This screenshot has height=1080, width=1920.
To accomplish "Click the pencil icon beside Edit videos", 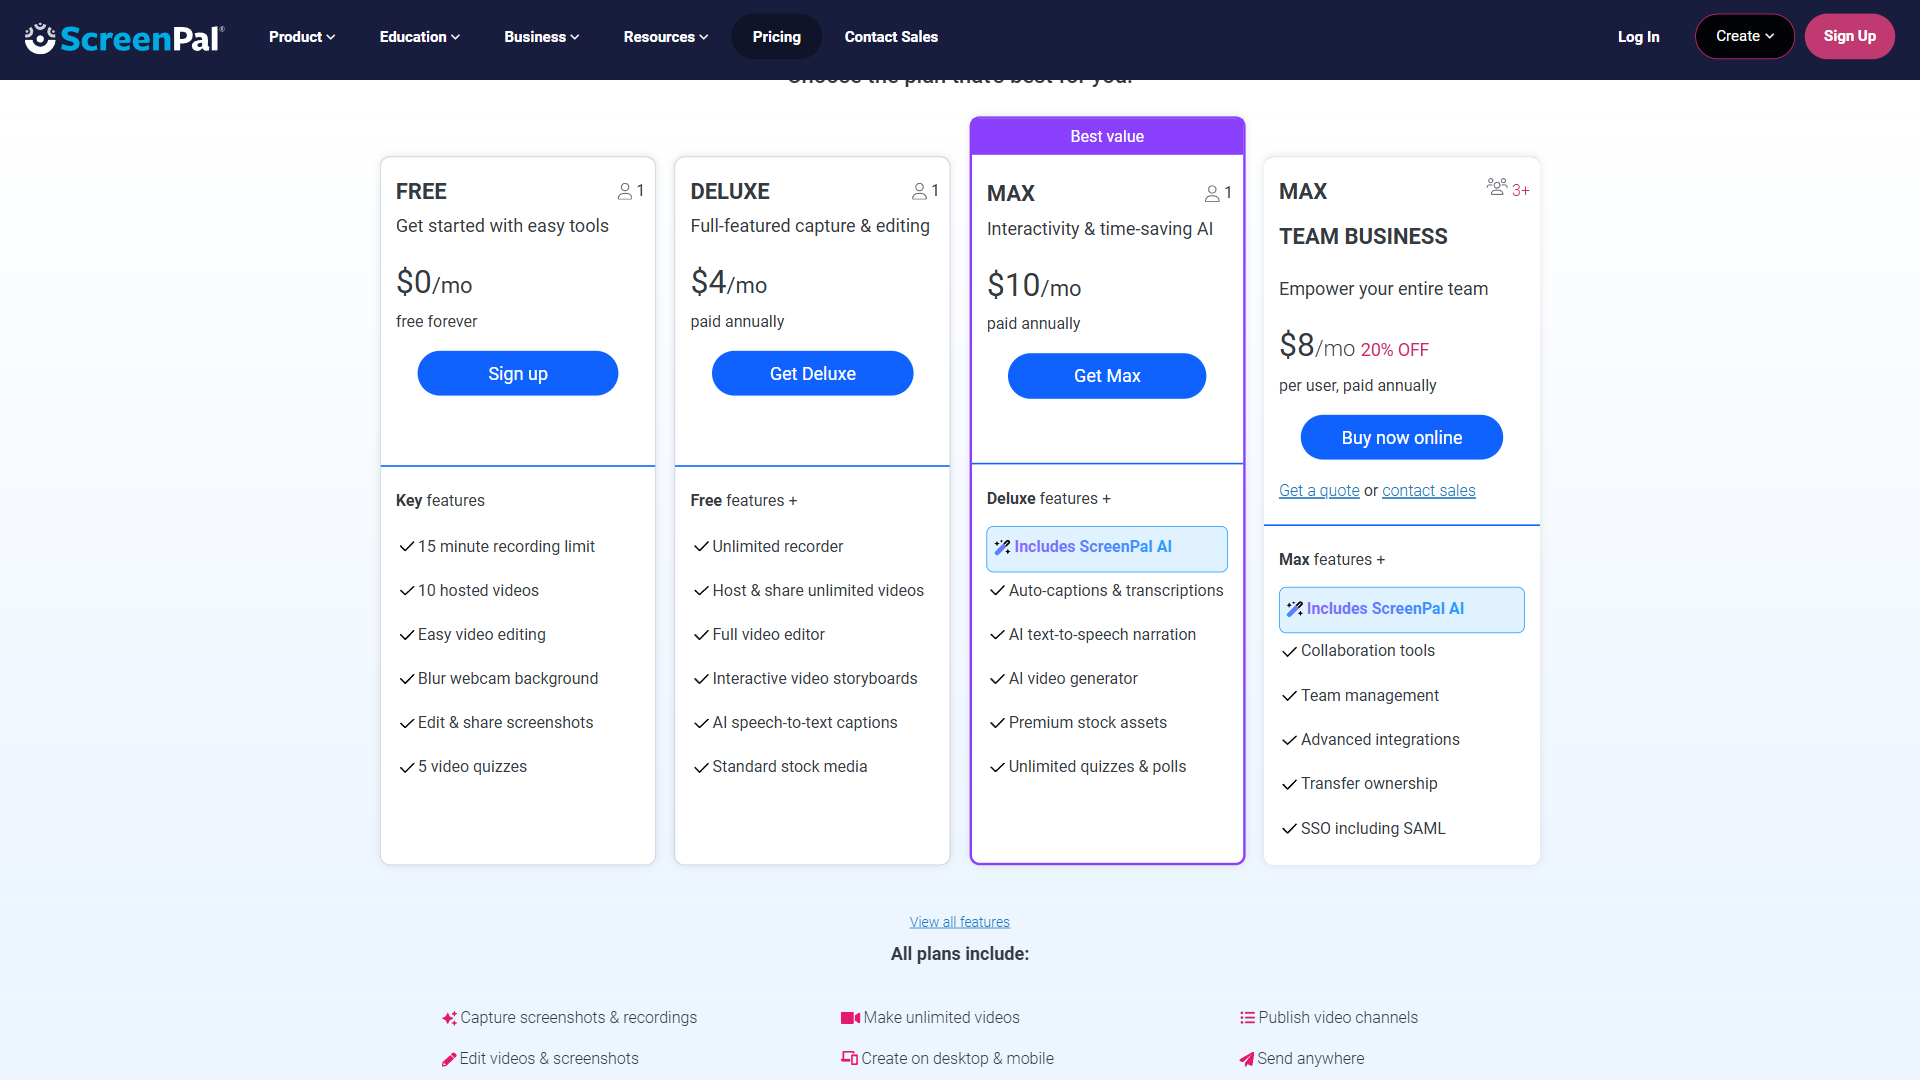I will click(x=449, y=1059).
